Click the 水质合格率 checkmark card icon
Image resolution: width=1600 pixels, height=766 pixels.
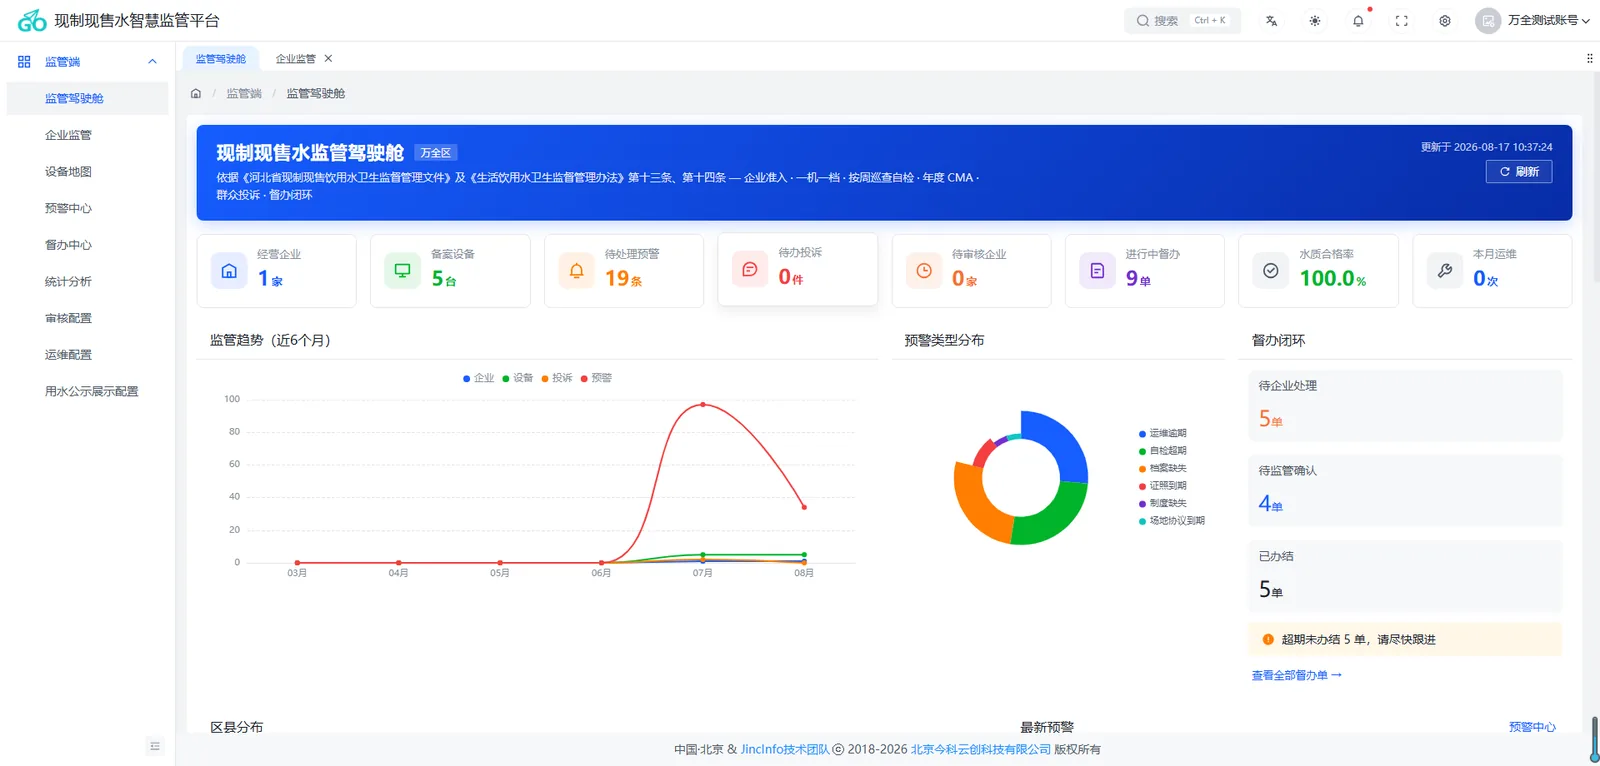point(1271,271)
